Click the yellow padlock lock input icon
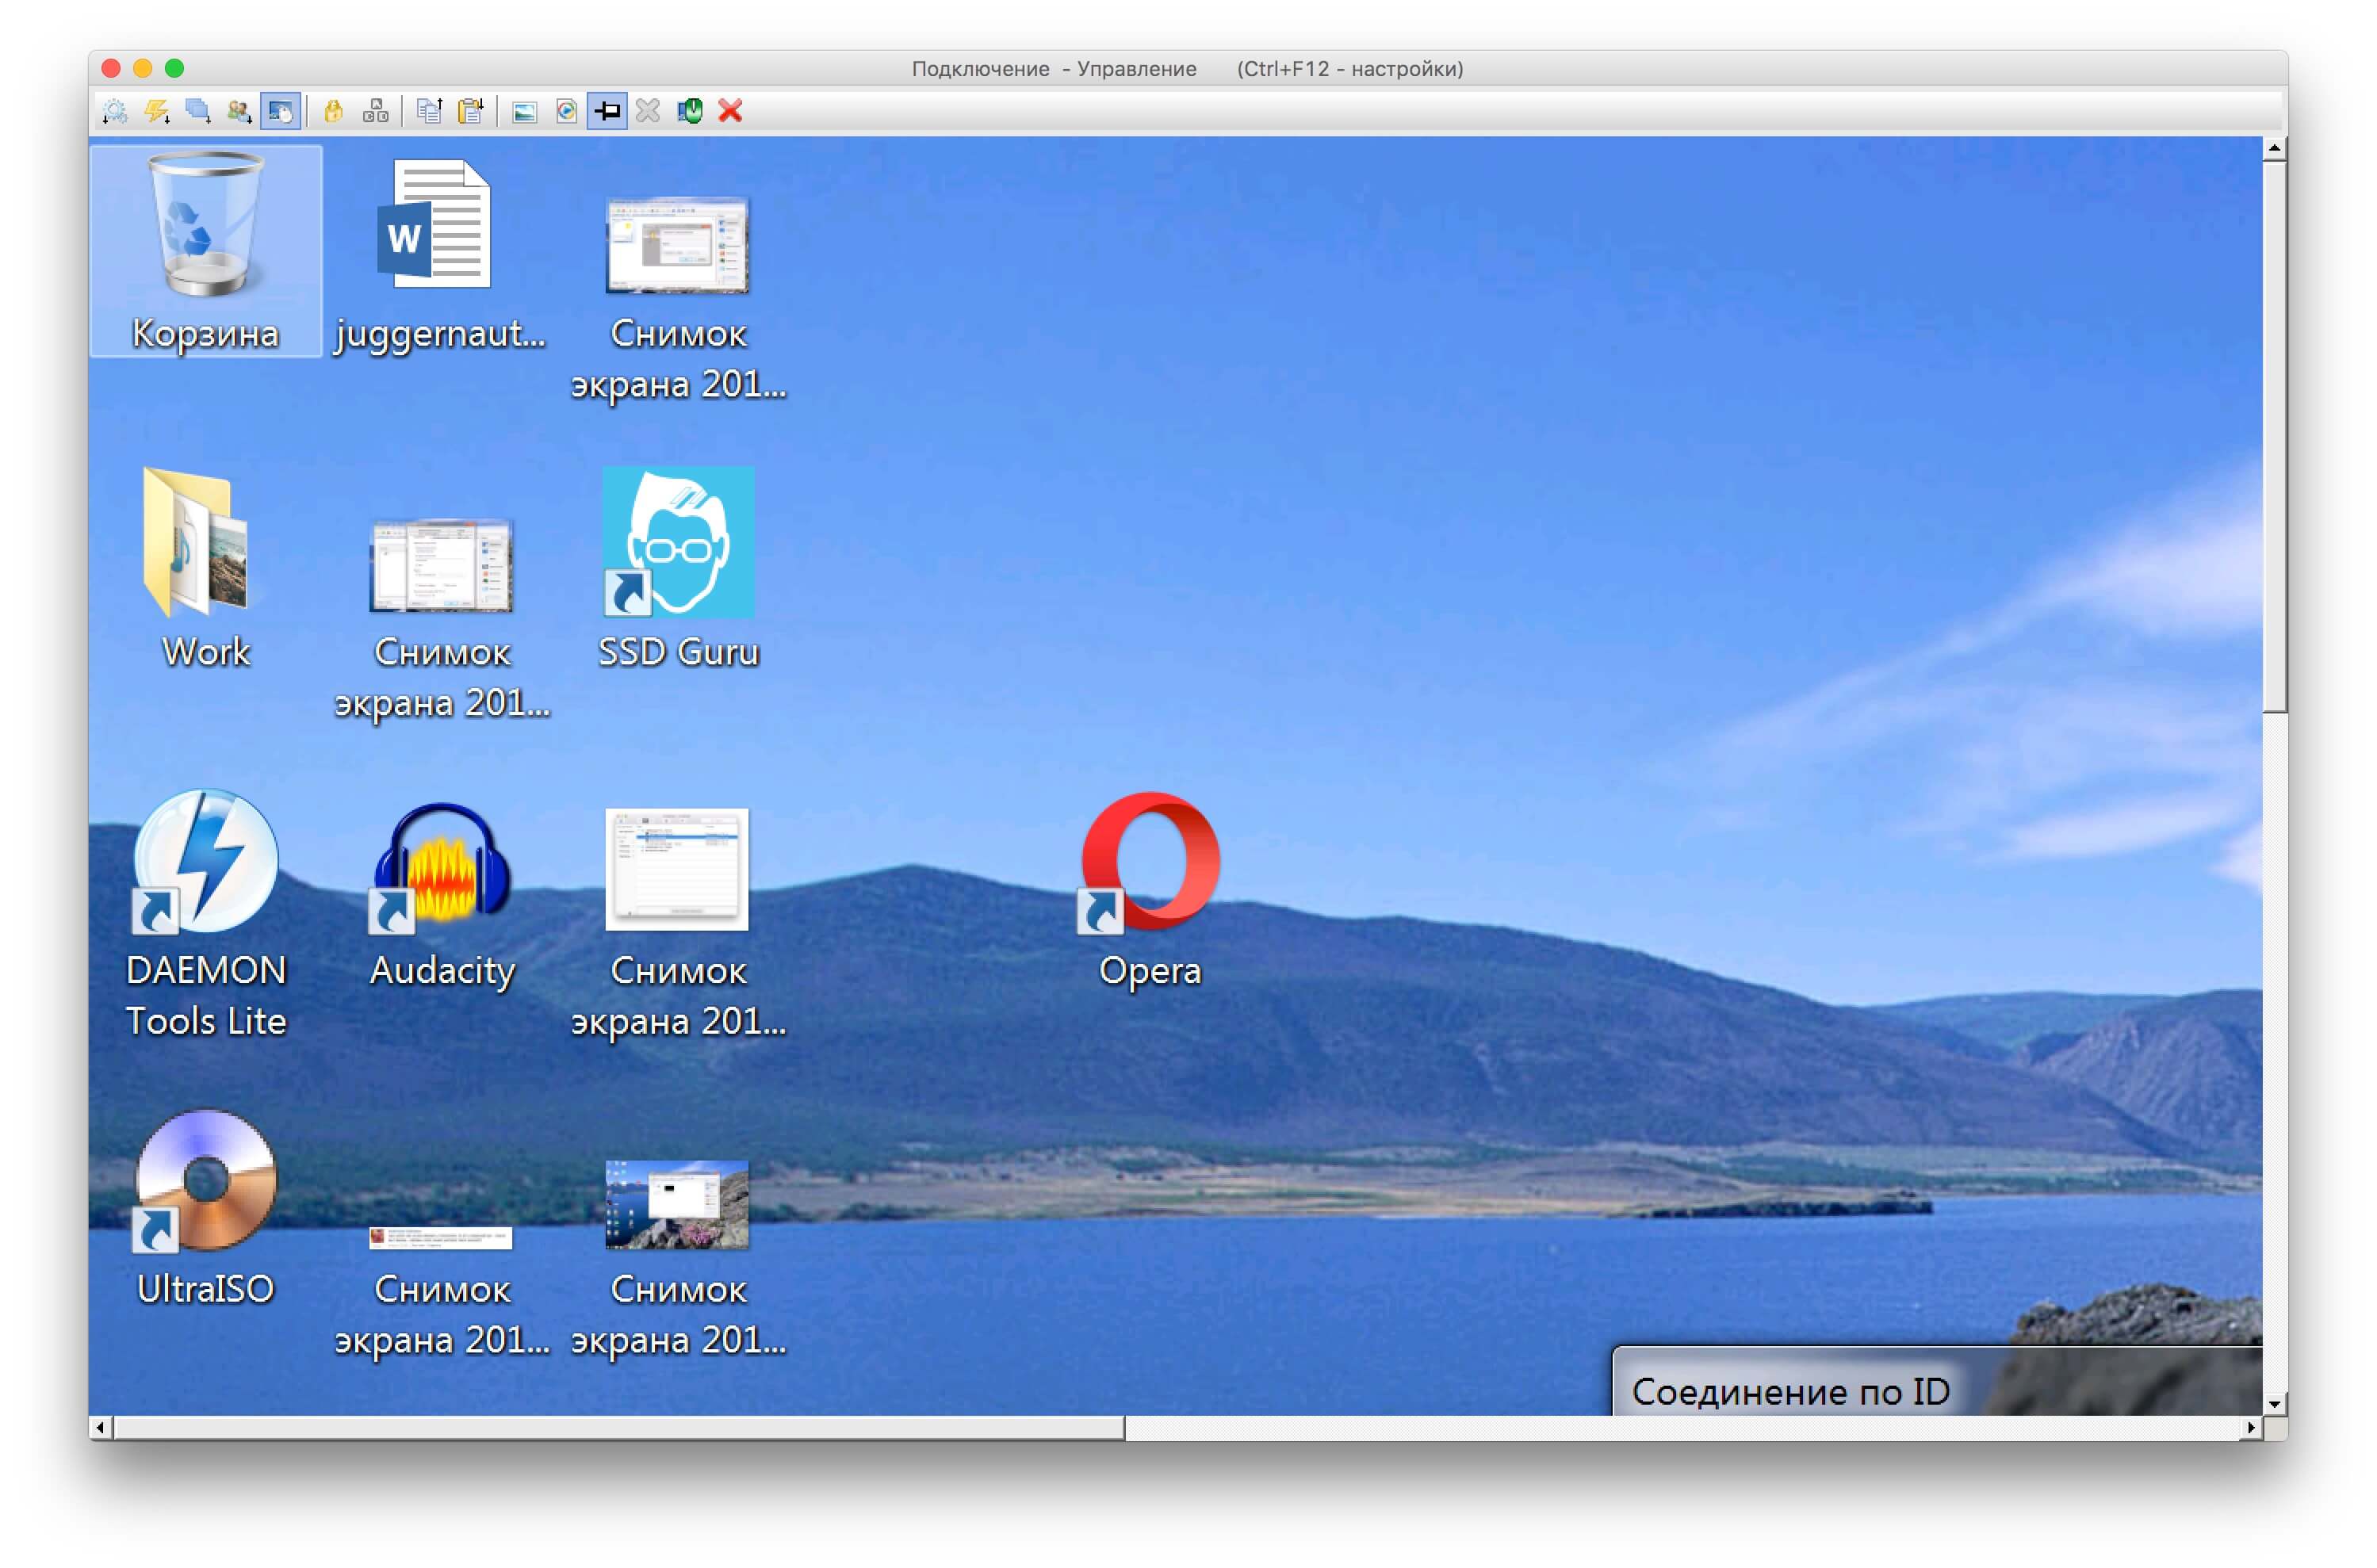The image size is (2377, 1568). [x=334, y=111]
